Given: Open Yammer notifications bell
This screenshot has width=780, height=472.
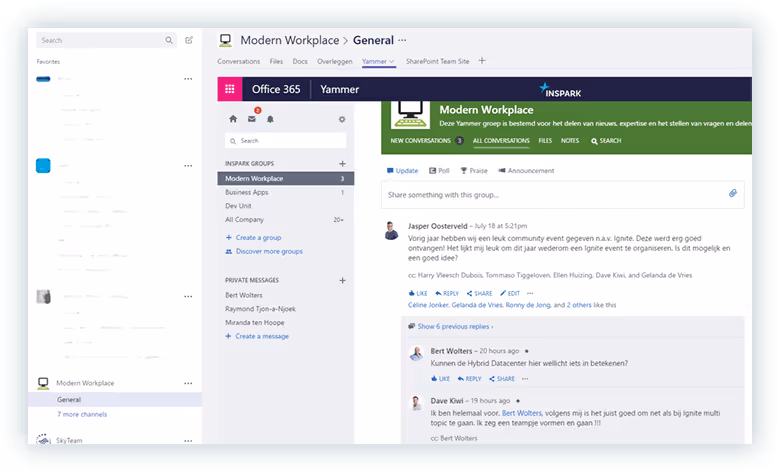Looking at the screenshot, I should pos(270,119).
